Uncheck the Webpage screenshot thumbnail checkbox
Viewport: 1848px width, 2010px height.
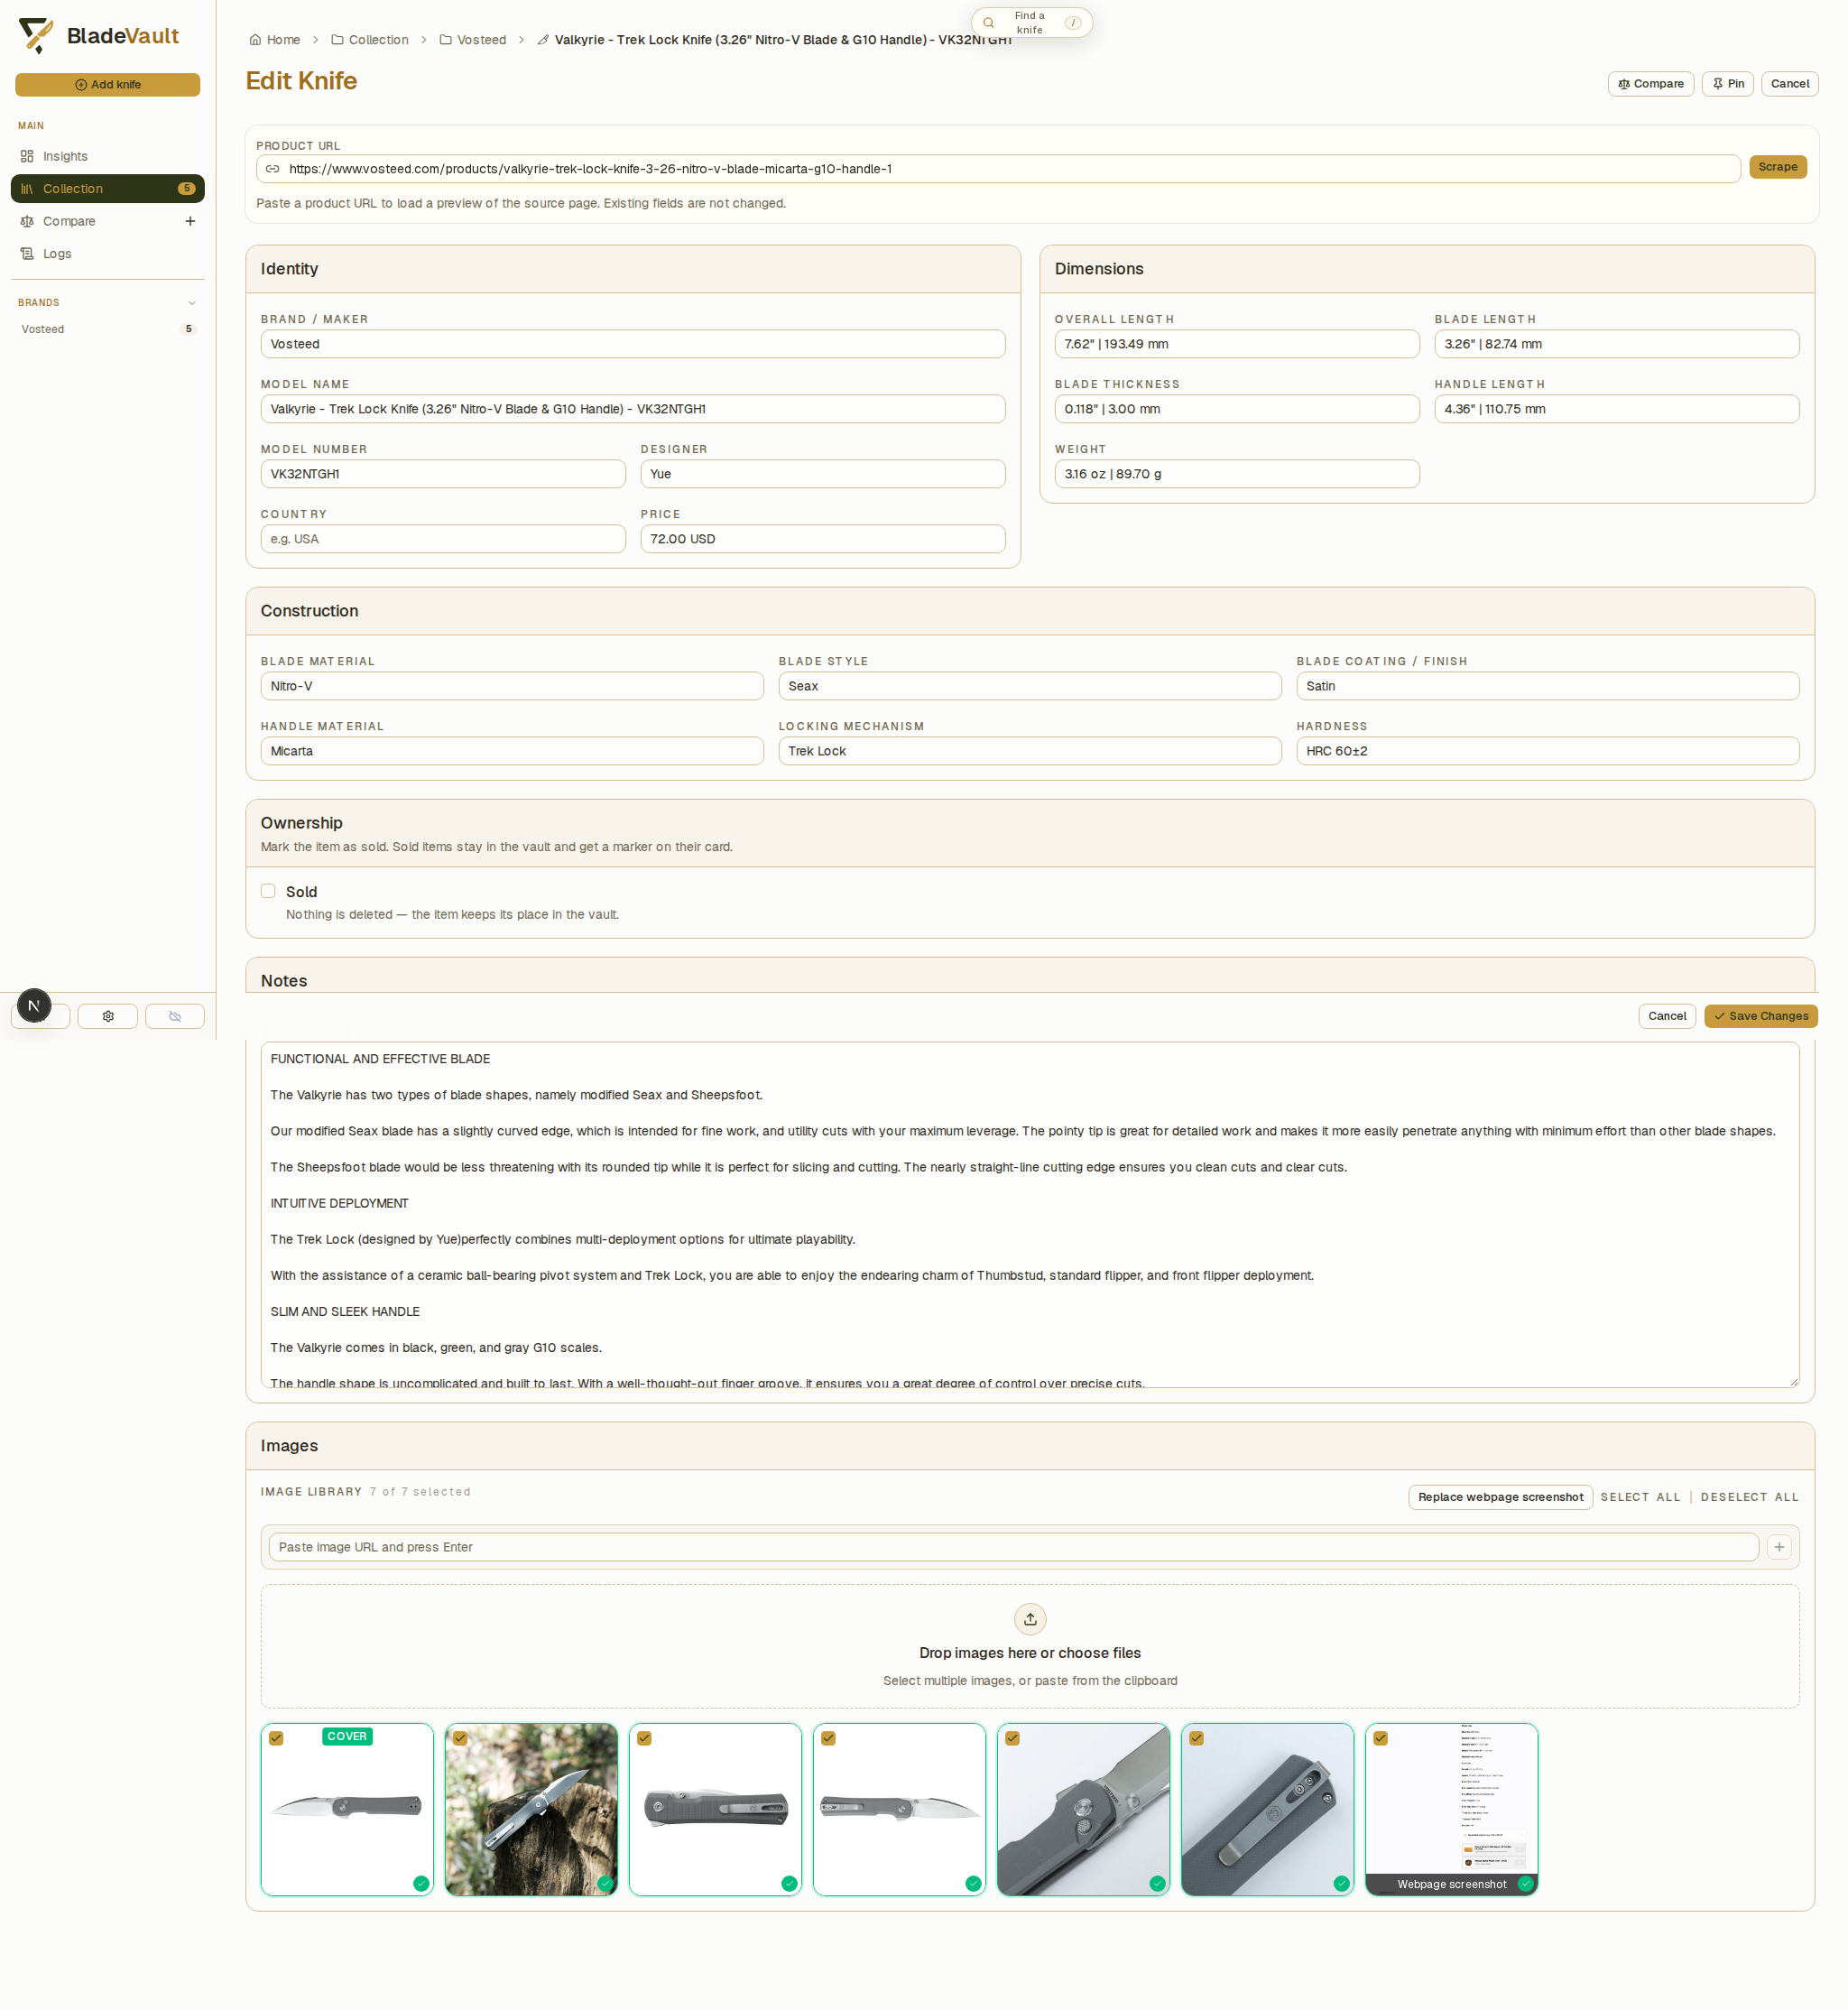coord(1380,1739)
